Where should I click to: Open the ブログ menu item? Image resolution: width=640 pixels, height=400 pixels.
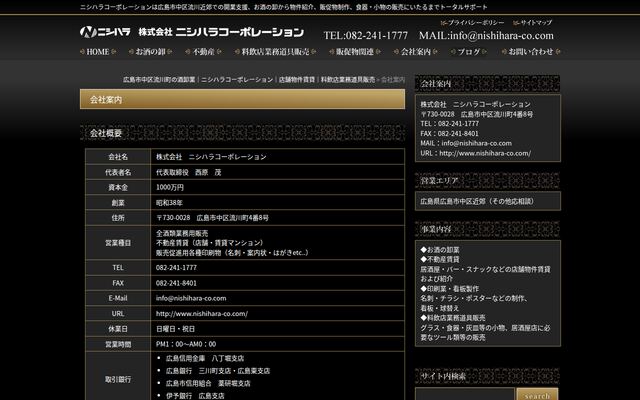(x=469, y=52)
